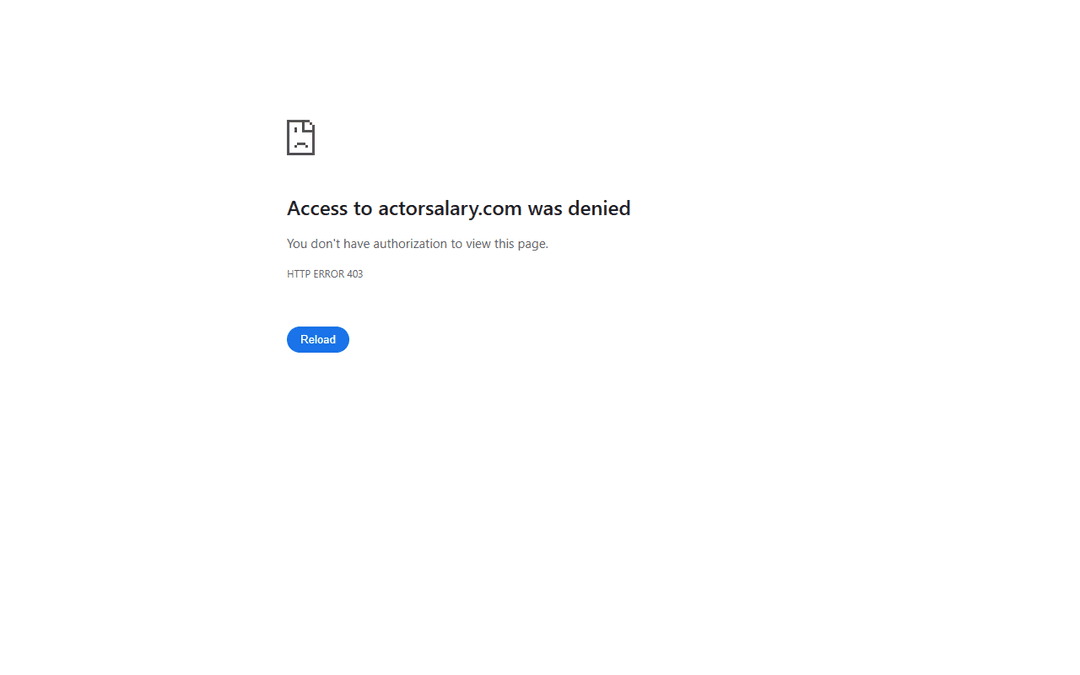Click the number 403 in error code
The image size is (1080, 675).
click(355, 274)
